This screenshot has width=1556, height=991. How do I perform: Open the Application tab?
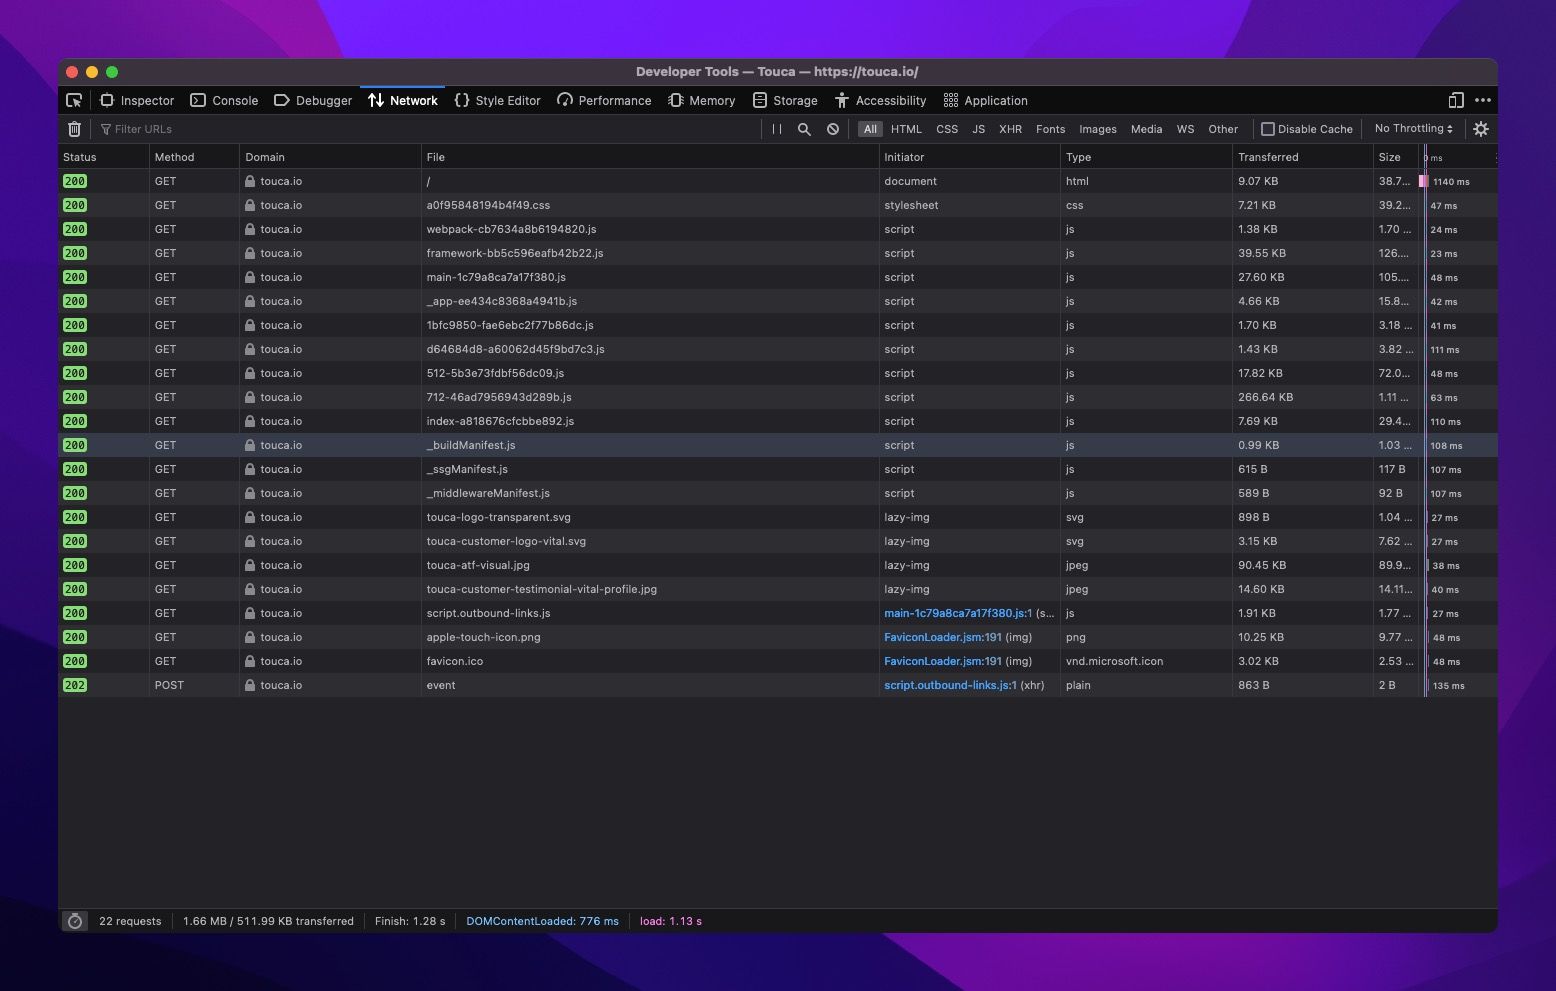point(985,100)
